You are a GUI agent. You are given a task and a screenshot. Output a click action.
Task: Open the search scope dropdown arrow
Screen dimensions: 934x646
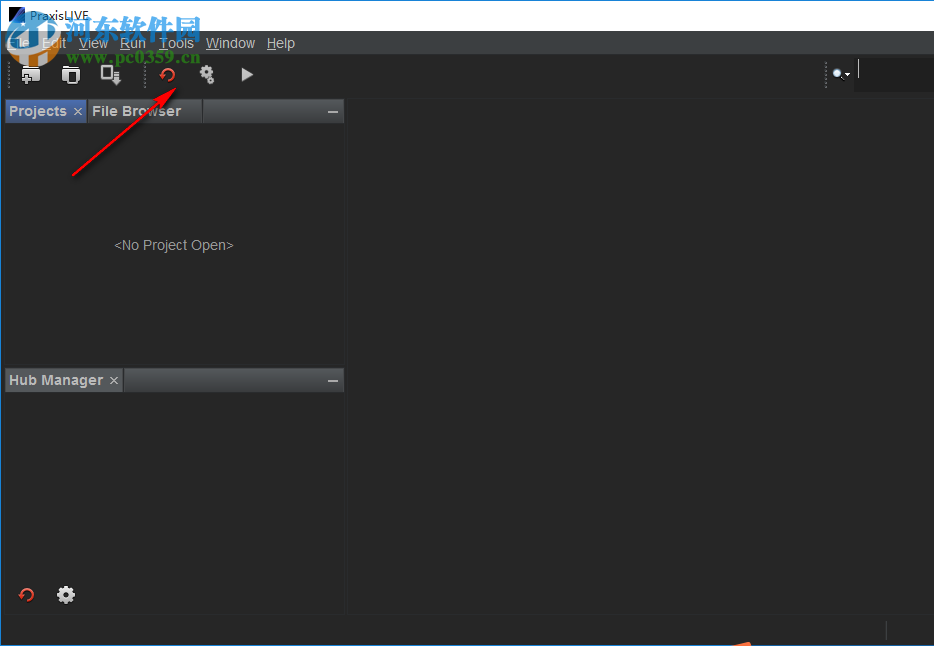pyautogui.click(x=846, y=74)
